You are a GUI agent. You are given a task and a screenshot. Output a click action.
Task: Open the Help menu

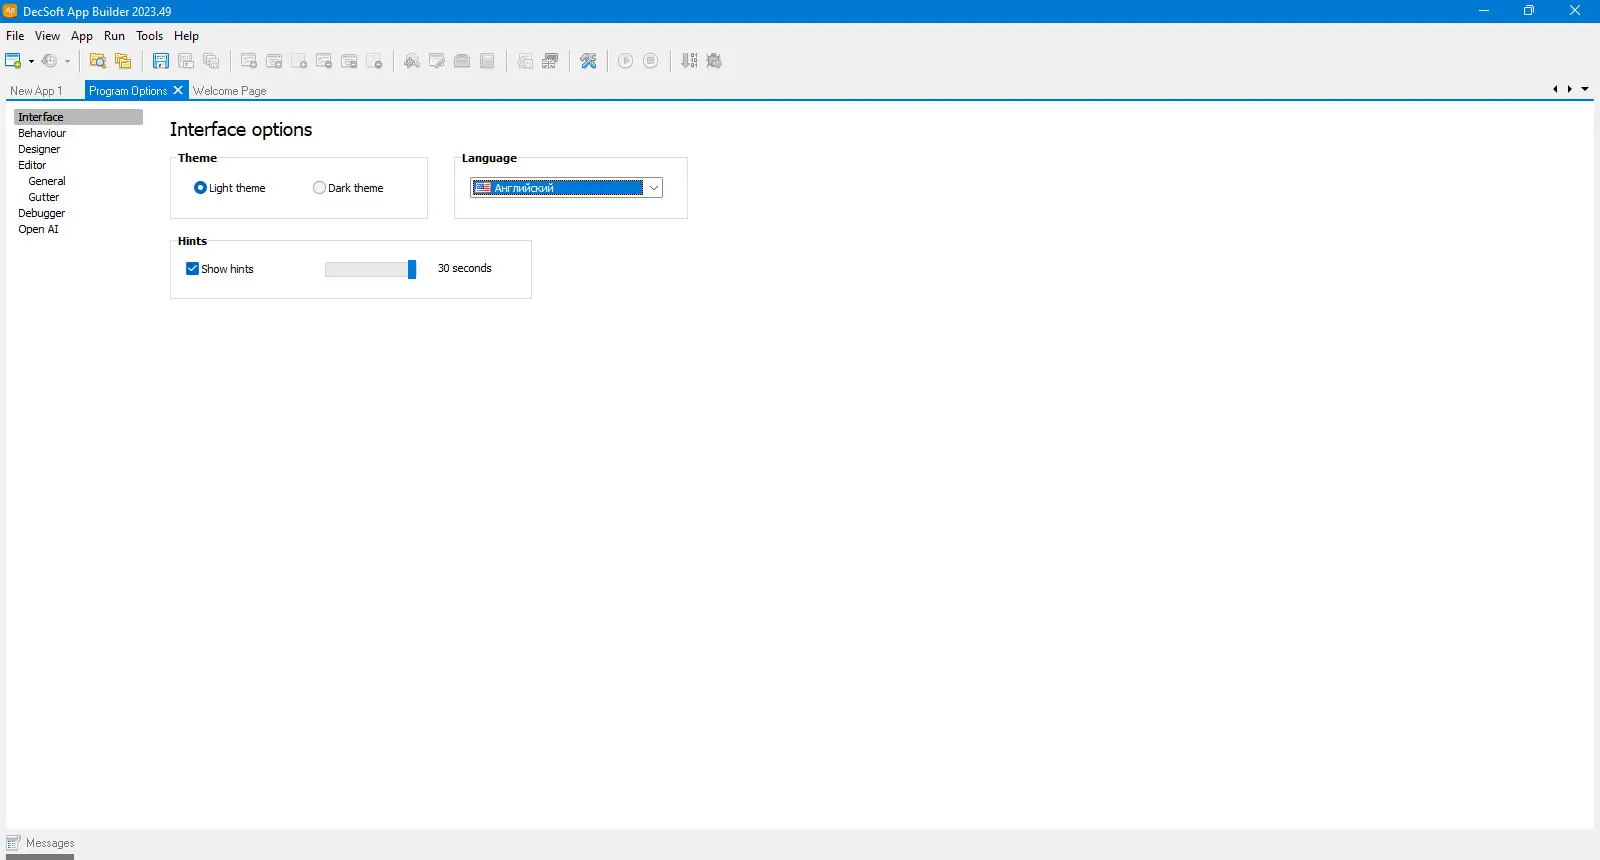point(186,36)
